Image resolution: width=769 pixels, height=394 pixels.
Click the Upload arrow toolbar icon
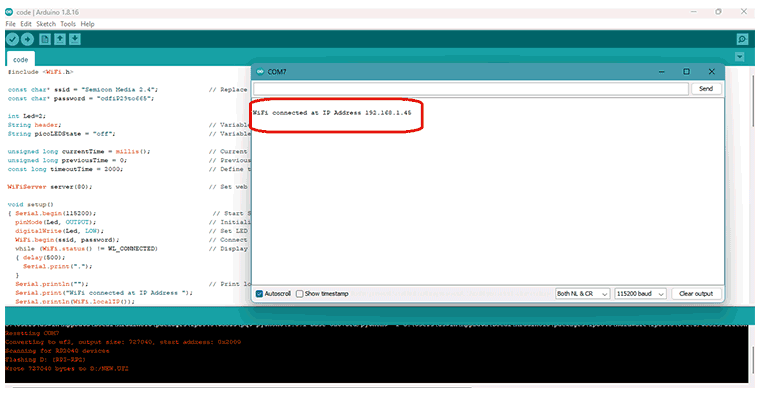(x=27, y=39)
